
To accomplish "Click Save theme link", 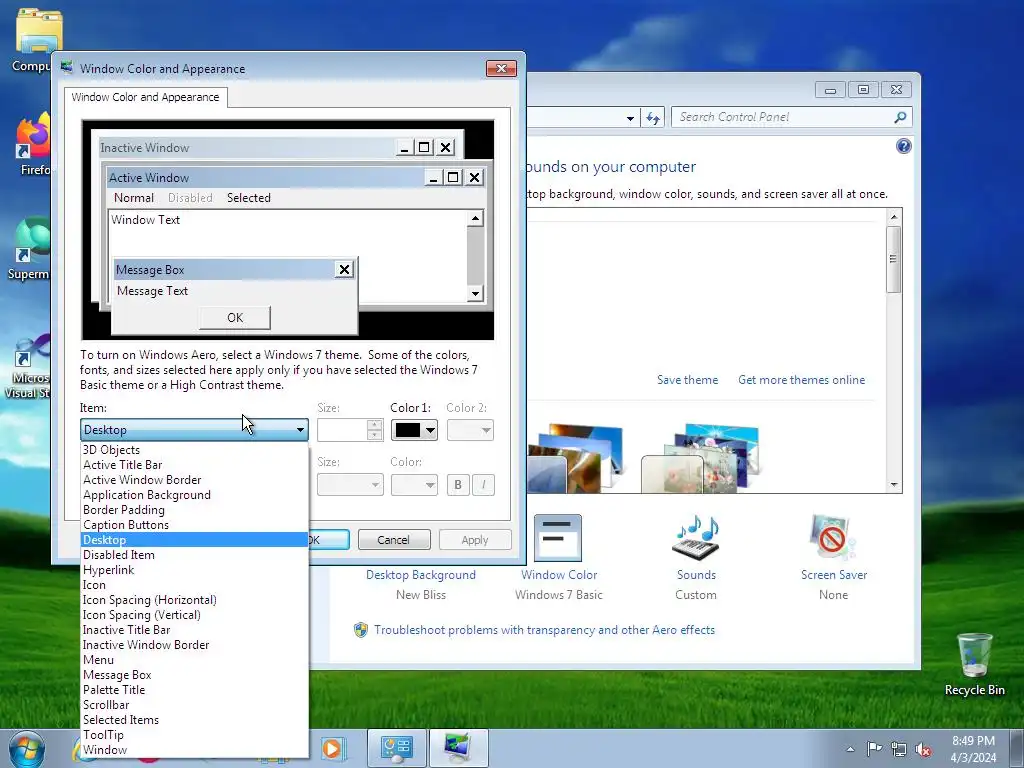I will [687, 380].
